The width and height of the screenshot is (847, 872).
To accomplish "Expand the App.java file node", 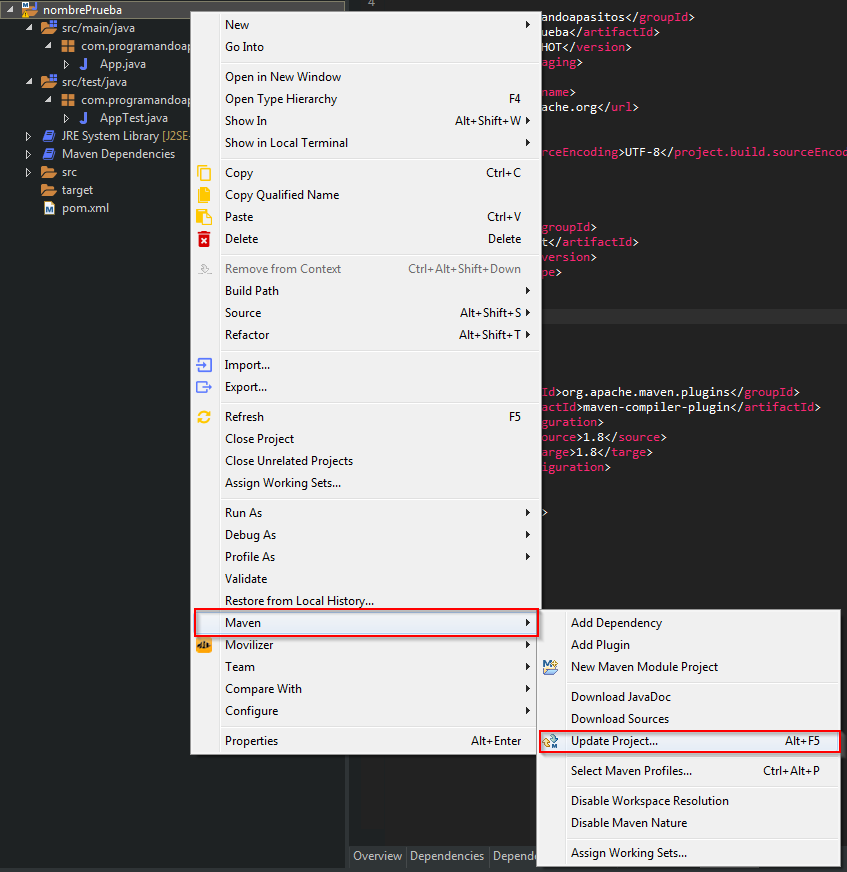I will [x=67, y=64].
